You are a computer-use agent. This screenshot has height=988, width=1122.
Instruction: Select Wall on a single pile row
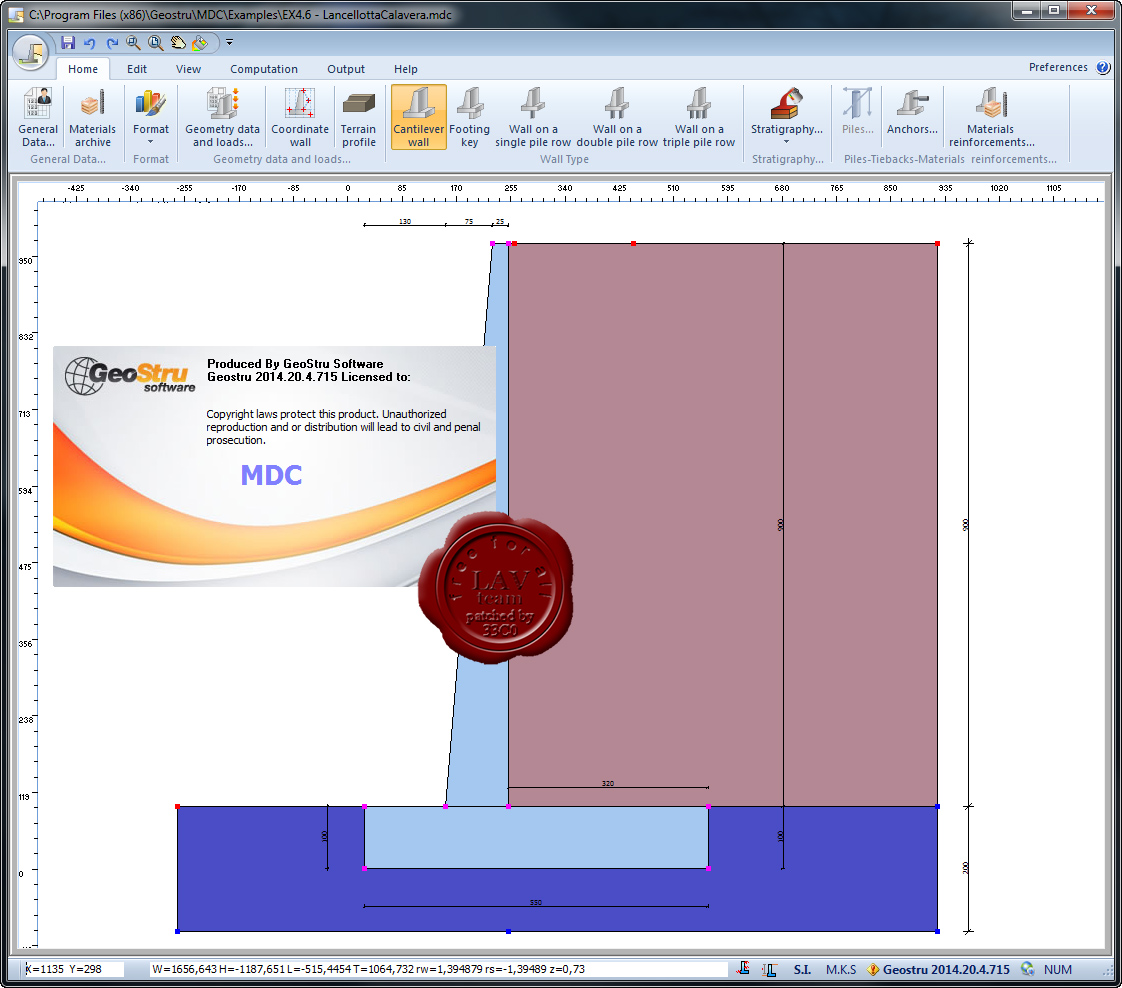pyautogui.click(x=533, y=117)
